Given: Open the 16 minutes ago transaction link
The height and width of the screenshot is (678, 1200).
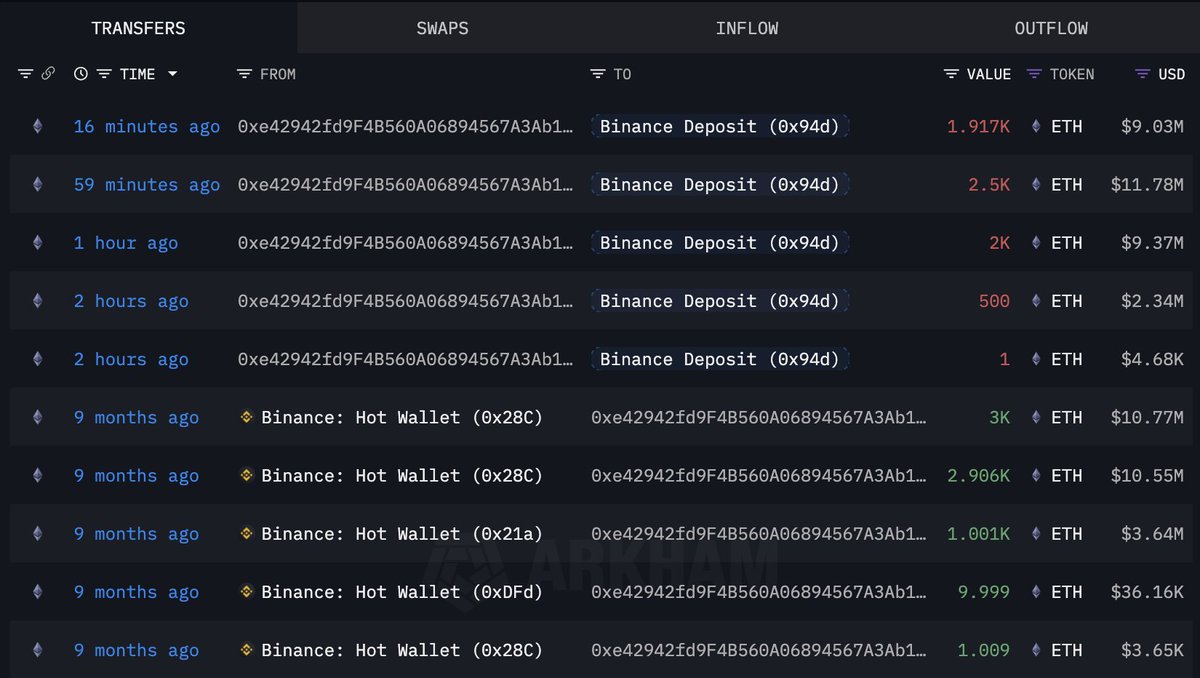Looking at the screenshot, I should [147, 126].
